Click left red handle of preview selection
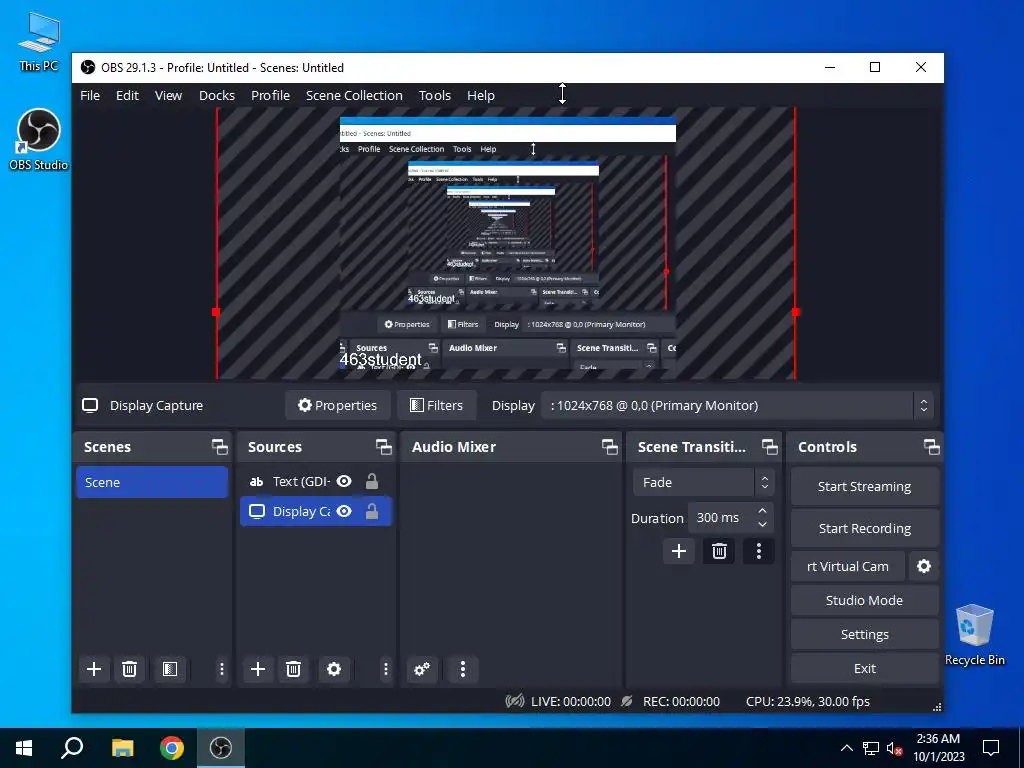 pyautogui.click(x=216, y=312)
